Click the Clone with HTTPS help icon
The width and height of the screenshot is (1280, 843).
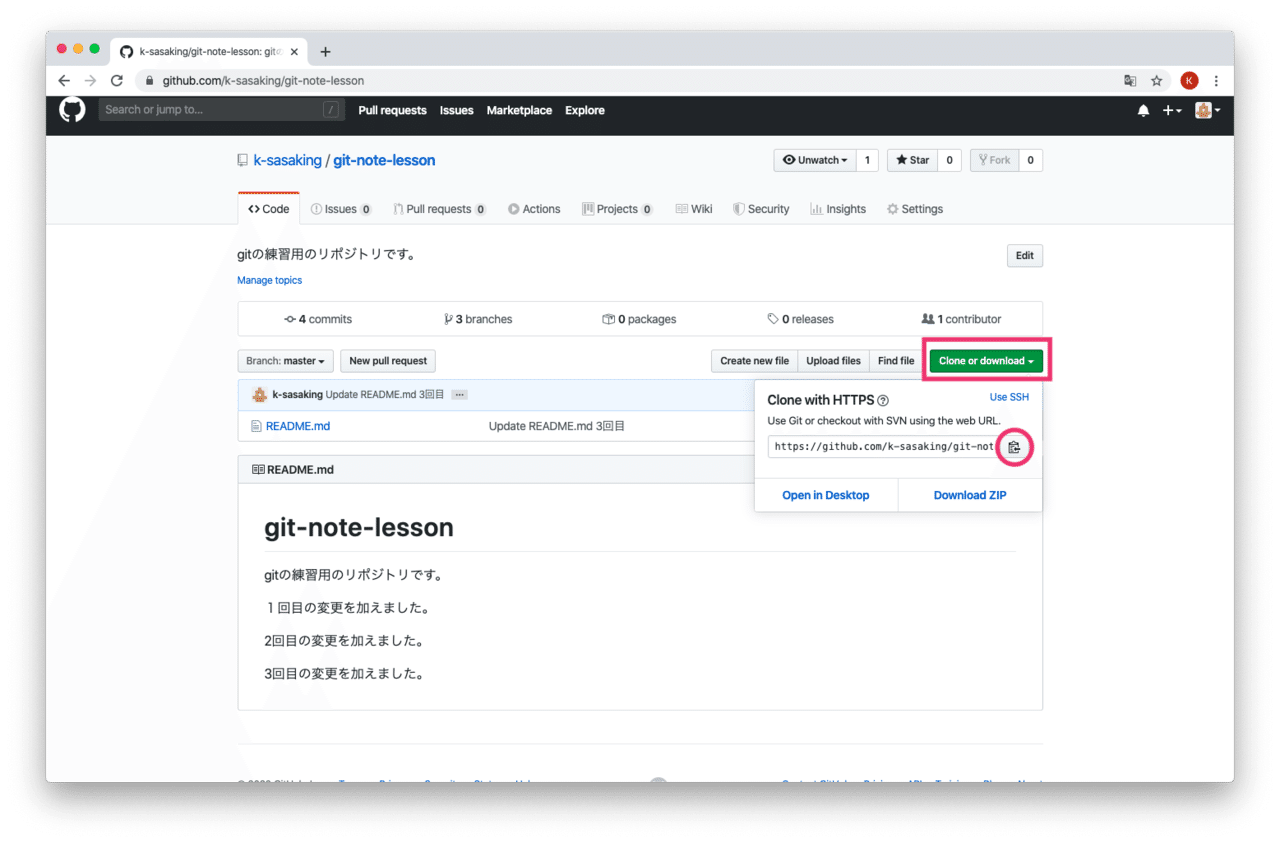[x=883, y=400]
